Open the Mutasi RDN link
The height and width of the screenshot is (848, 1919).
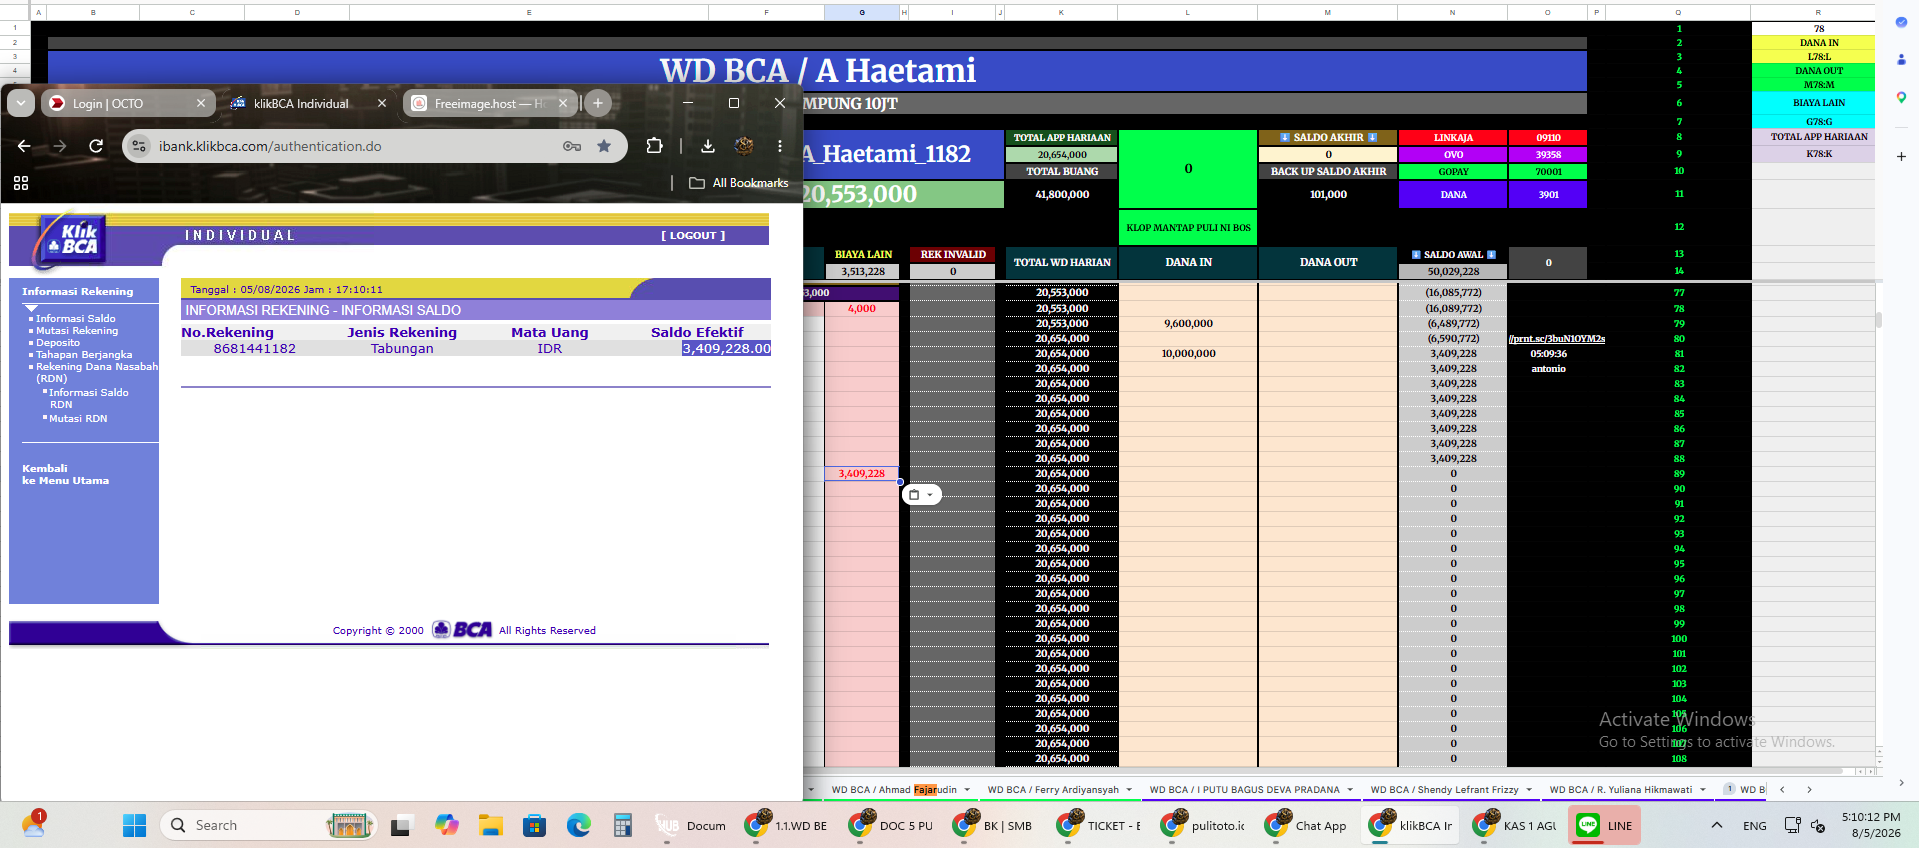(78, 419)
